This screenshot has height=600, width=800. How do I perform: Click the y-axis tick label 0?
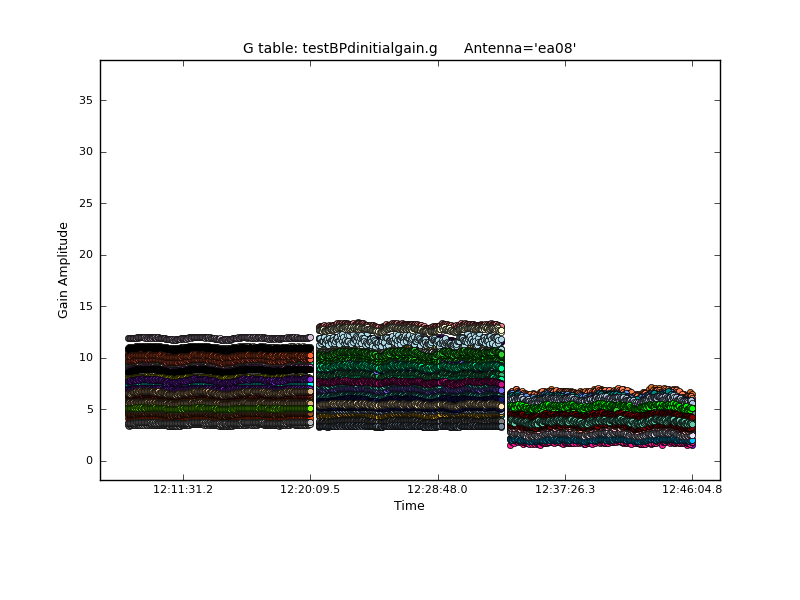coord(88,461)
